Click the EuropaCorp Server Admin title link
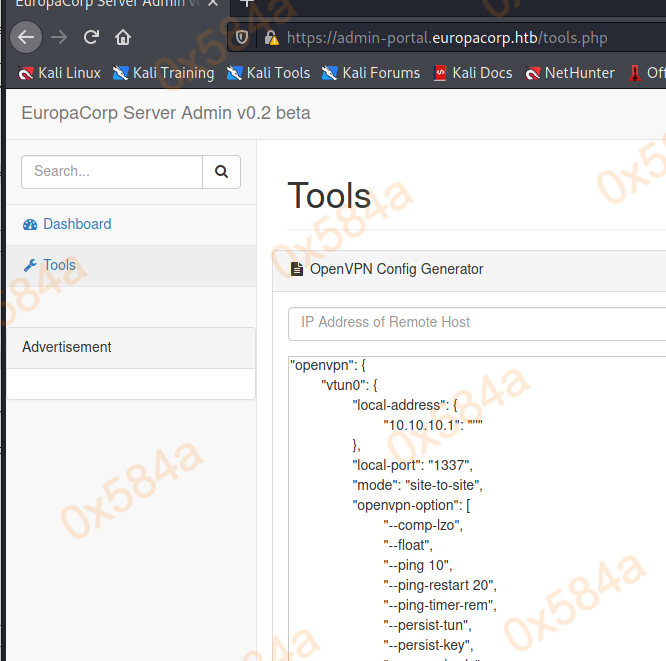Screen dimensions: 666x661 click(x=166, y=113)
